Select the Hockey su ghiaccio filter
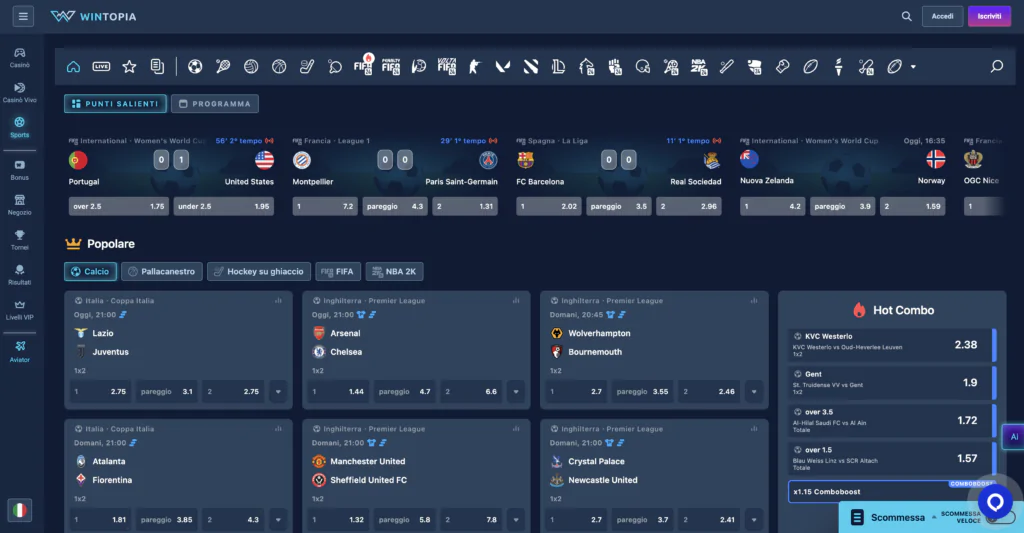Viewport: 1024px width, 533px height. 259,272
